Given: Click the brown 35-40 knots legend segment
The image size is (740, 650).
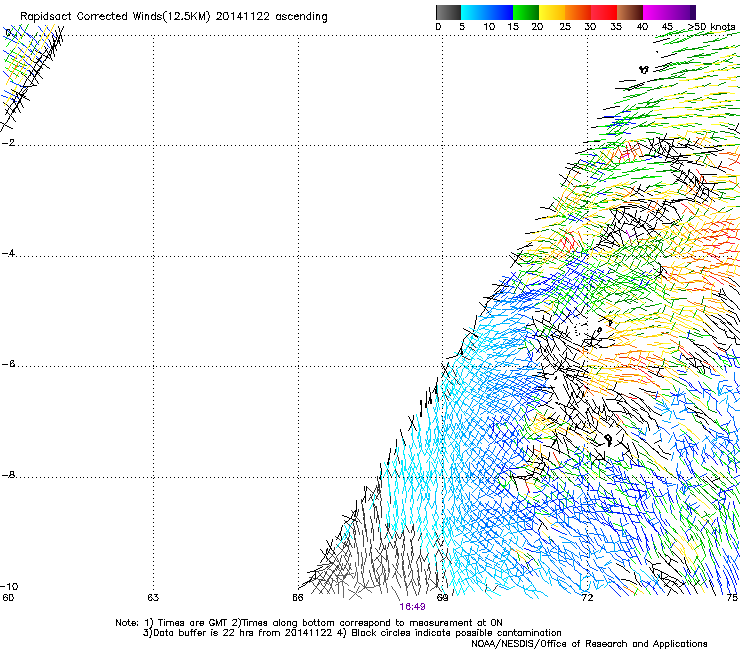Looking at the screenshot, I should click(x=630, y=12).
